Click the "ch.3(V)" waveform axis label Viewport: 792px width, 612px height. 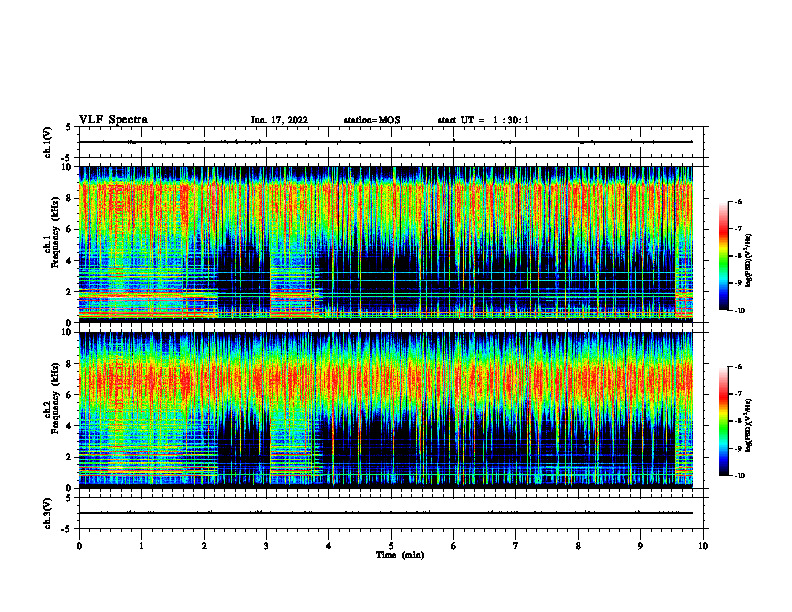tap(48, 513)
